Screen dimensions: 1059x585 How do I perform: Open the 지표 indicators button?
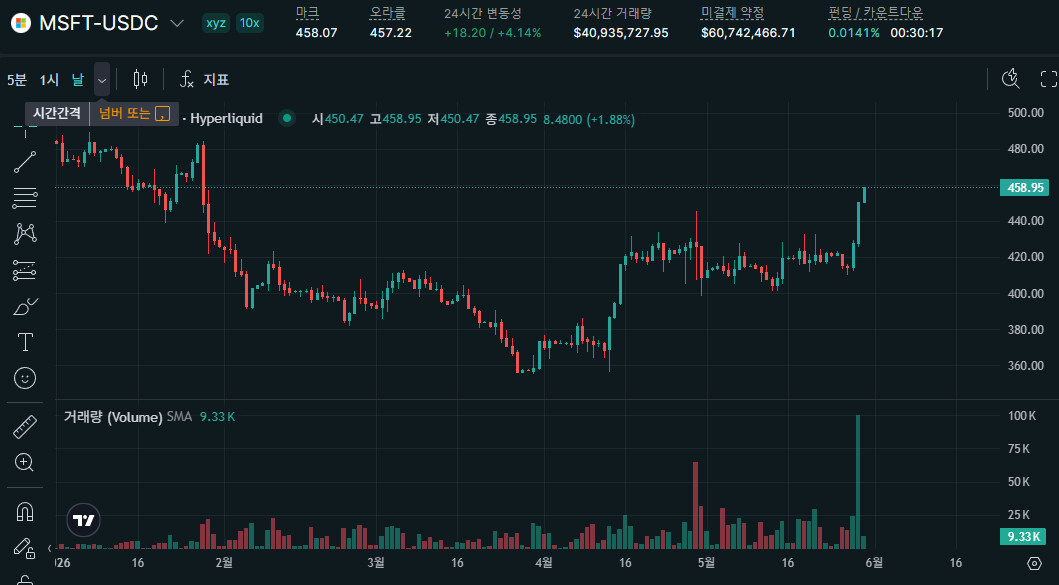tap(205, 80)
